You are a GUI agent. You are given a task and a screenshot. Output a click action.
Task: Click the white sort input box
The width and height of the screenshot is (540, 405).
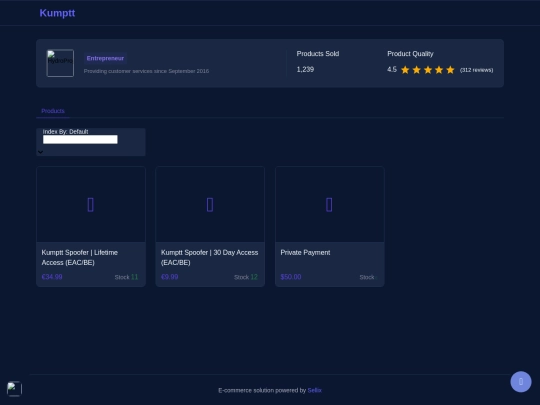(80, 139)
